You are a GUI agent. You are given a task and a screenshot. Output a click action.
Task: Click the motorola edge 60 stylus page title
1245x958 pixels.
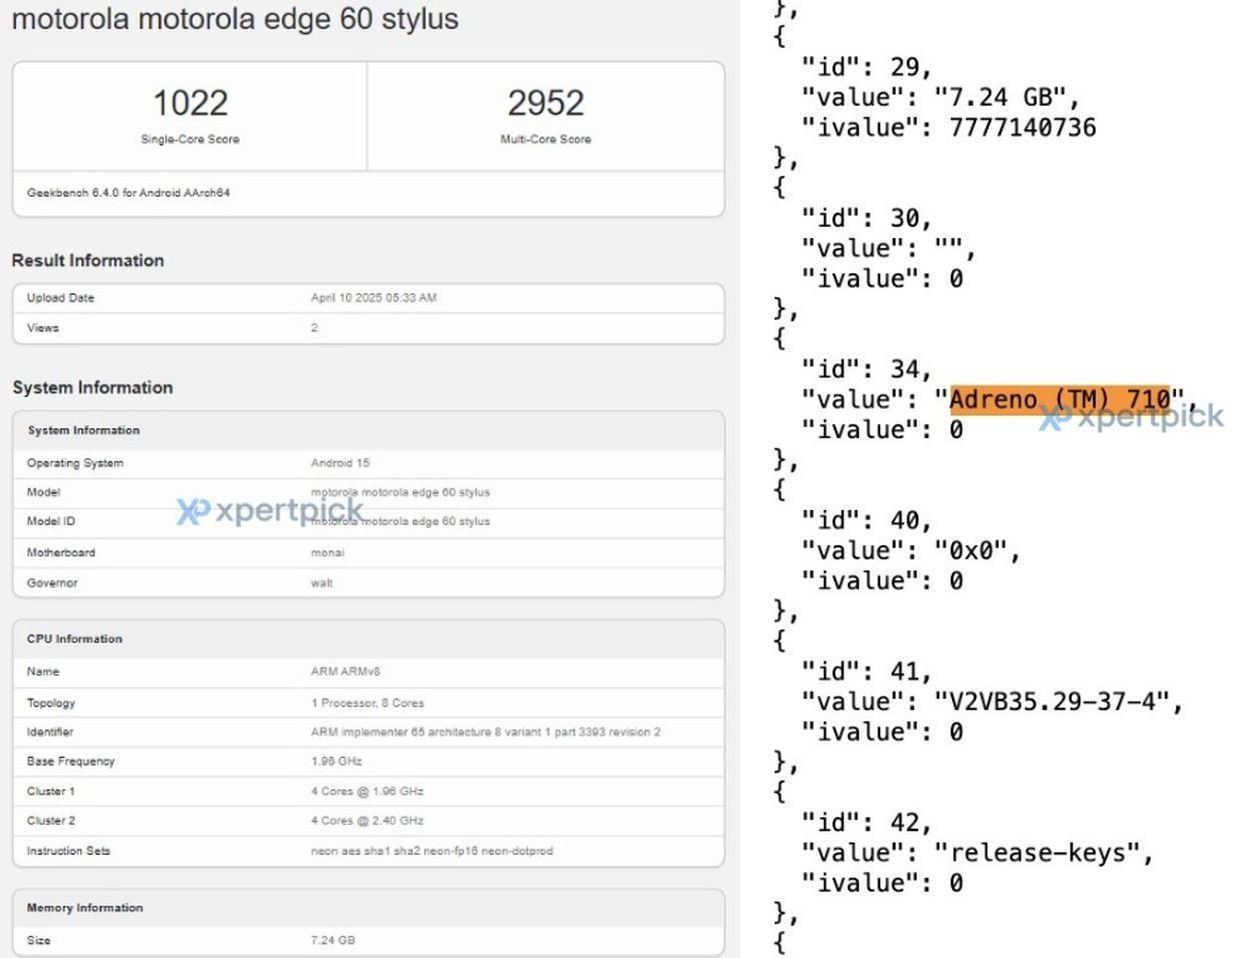[x=235, y=19]
